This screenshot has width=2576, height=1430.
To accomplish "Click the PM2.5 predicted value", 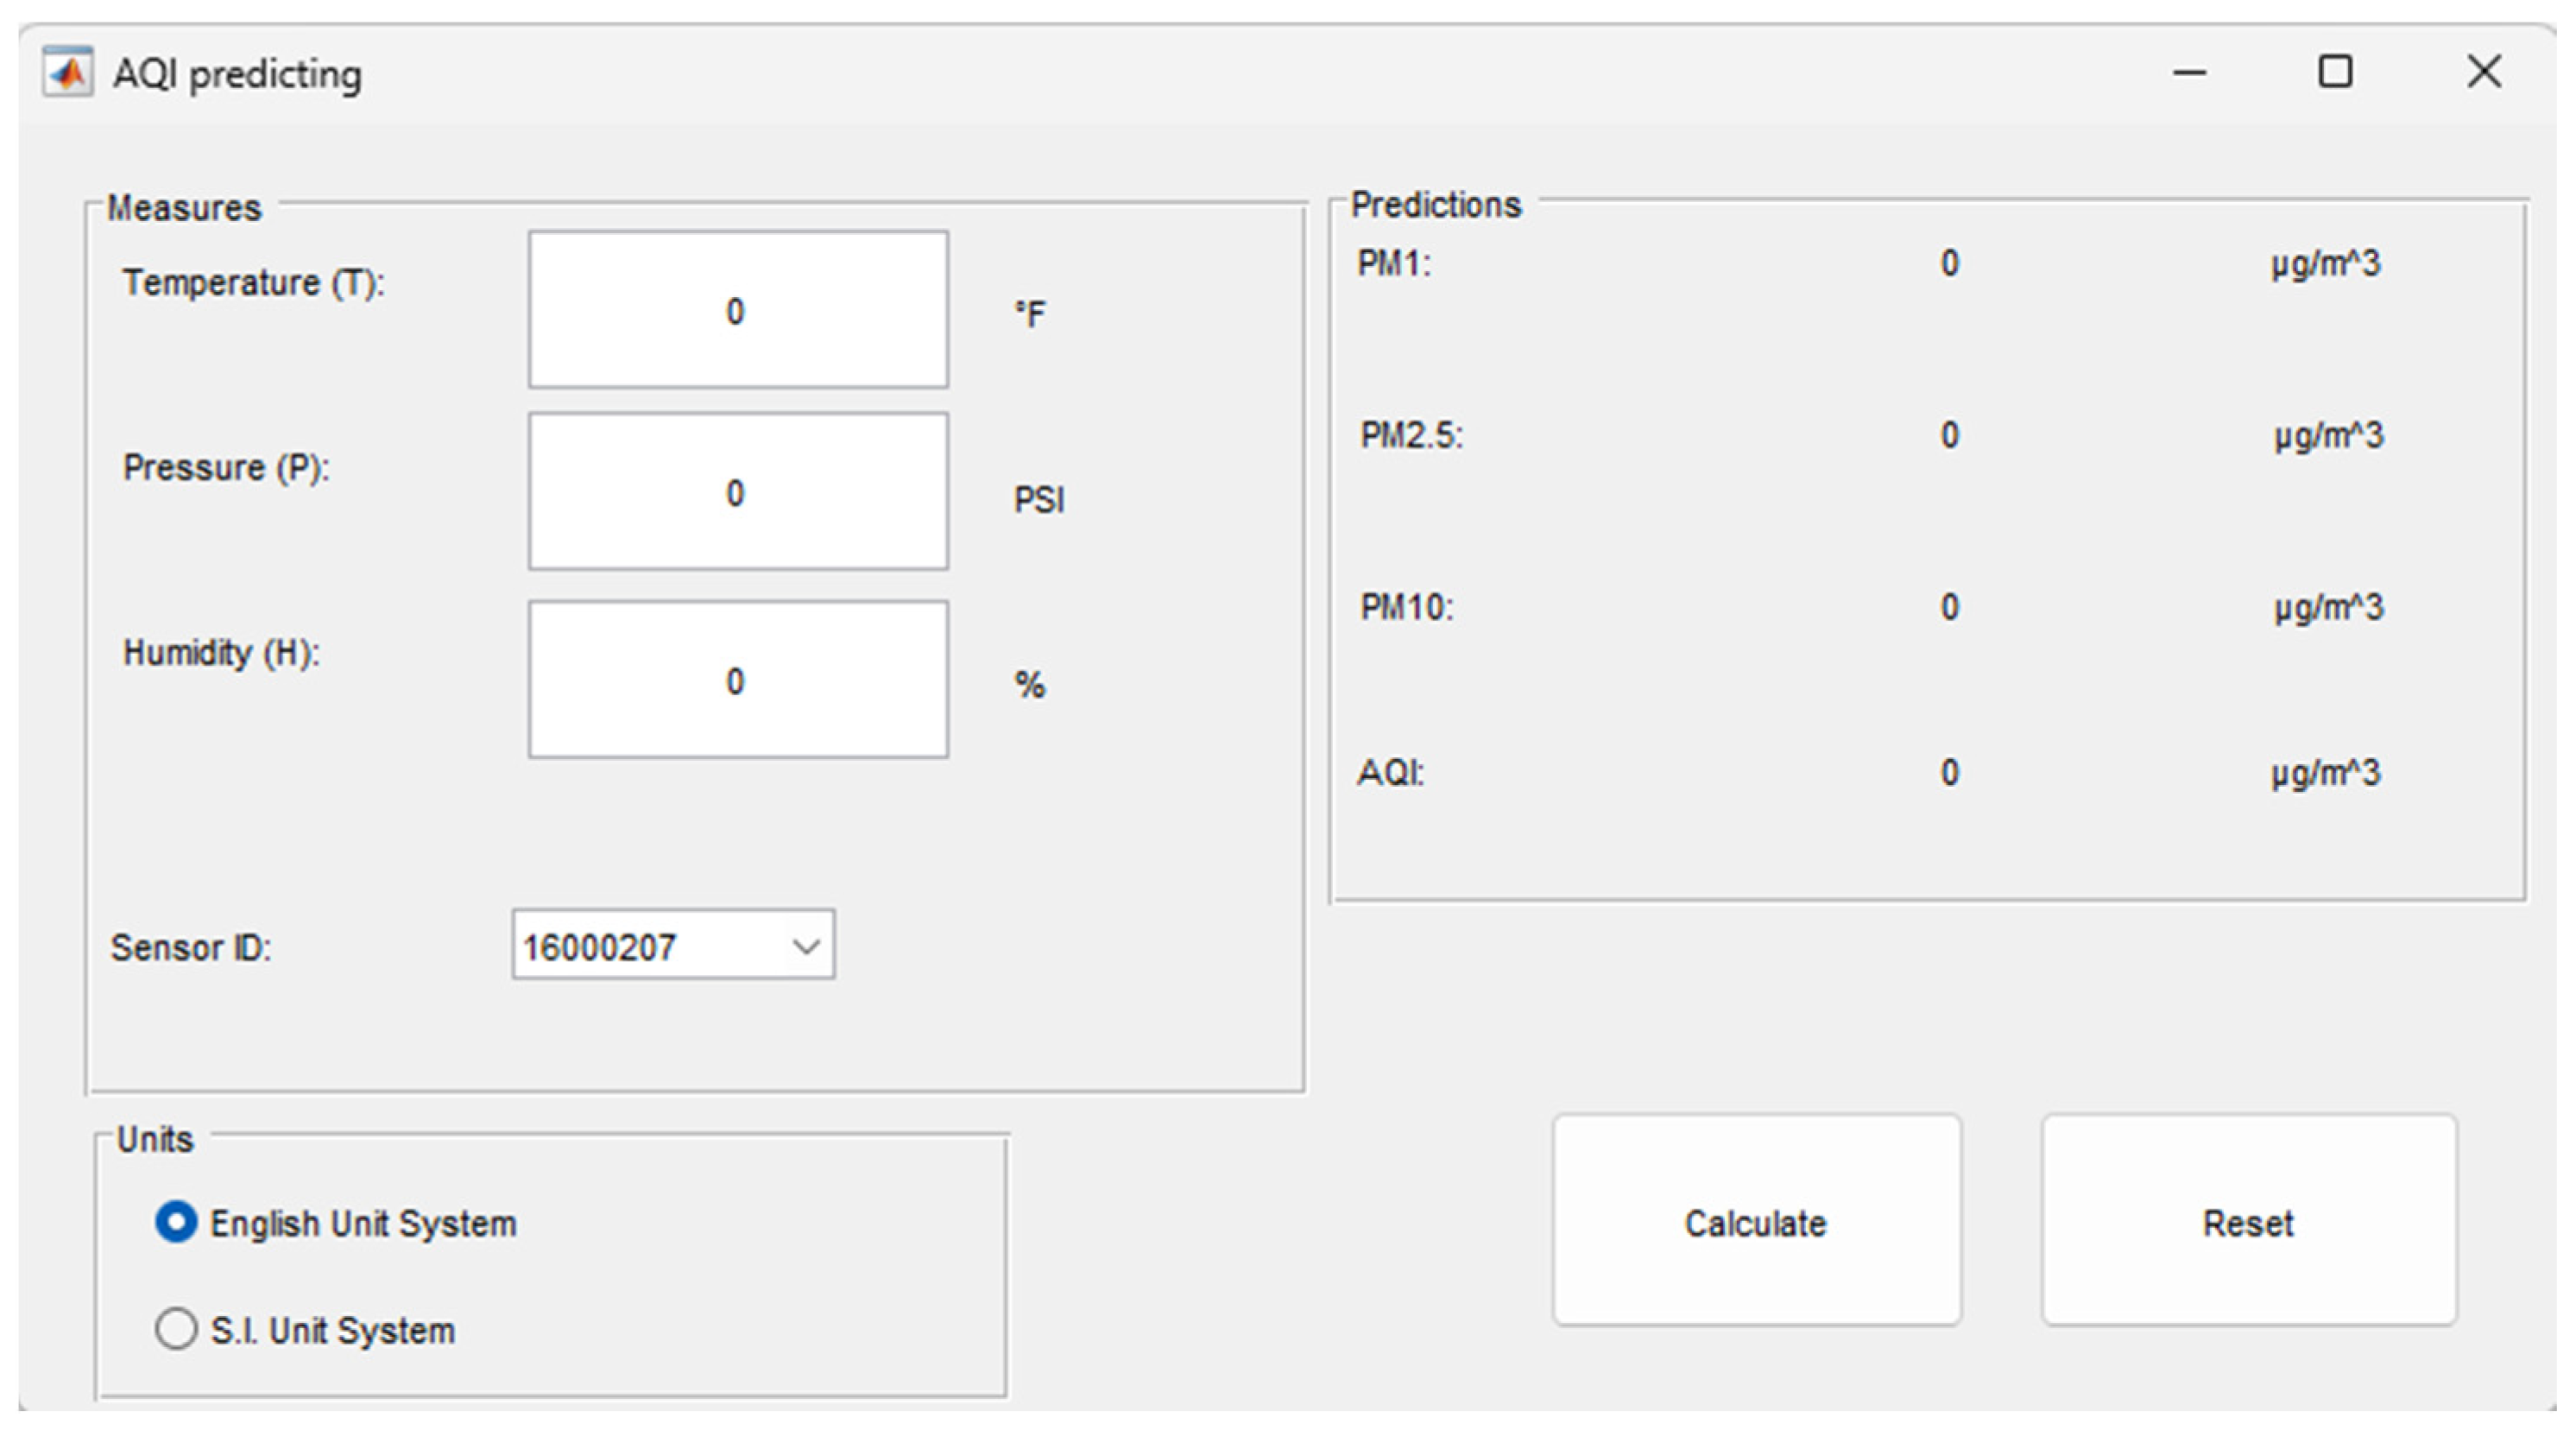I will [1949, 436].
